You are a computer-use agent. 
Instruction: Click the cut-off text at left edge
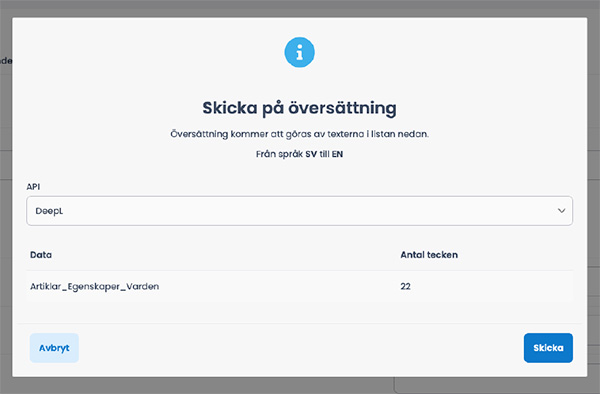6,61
